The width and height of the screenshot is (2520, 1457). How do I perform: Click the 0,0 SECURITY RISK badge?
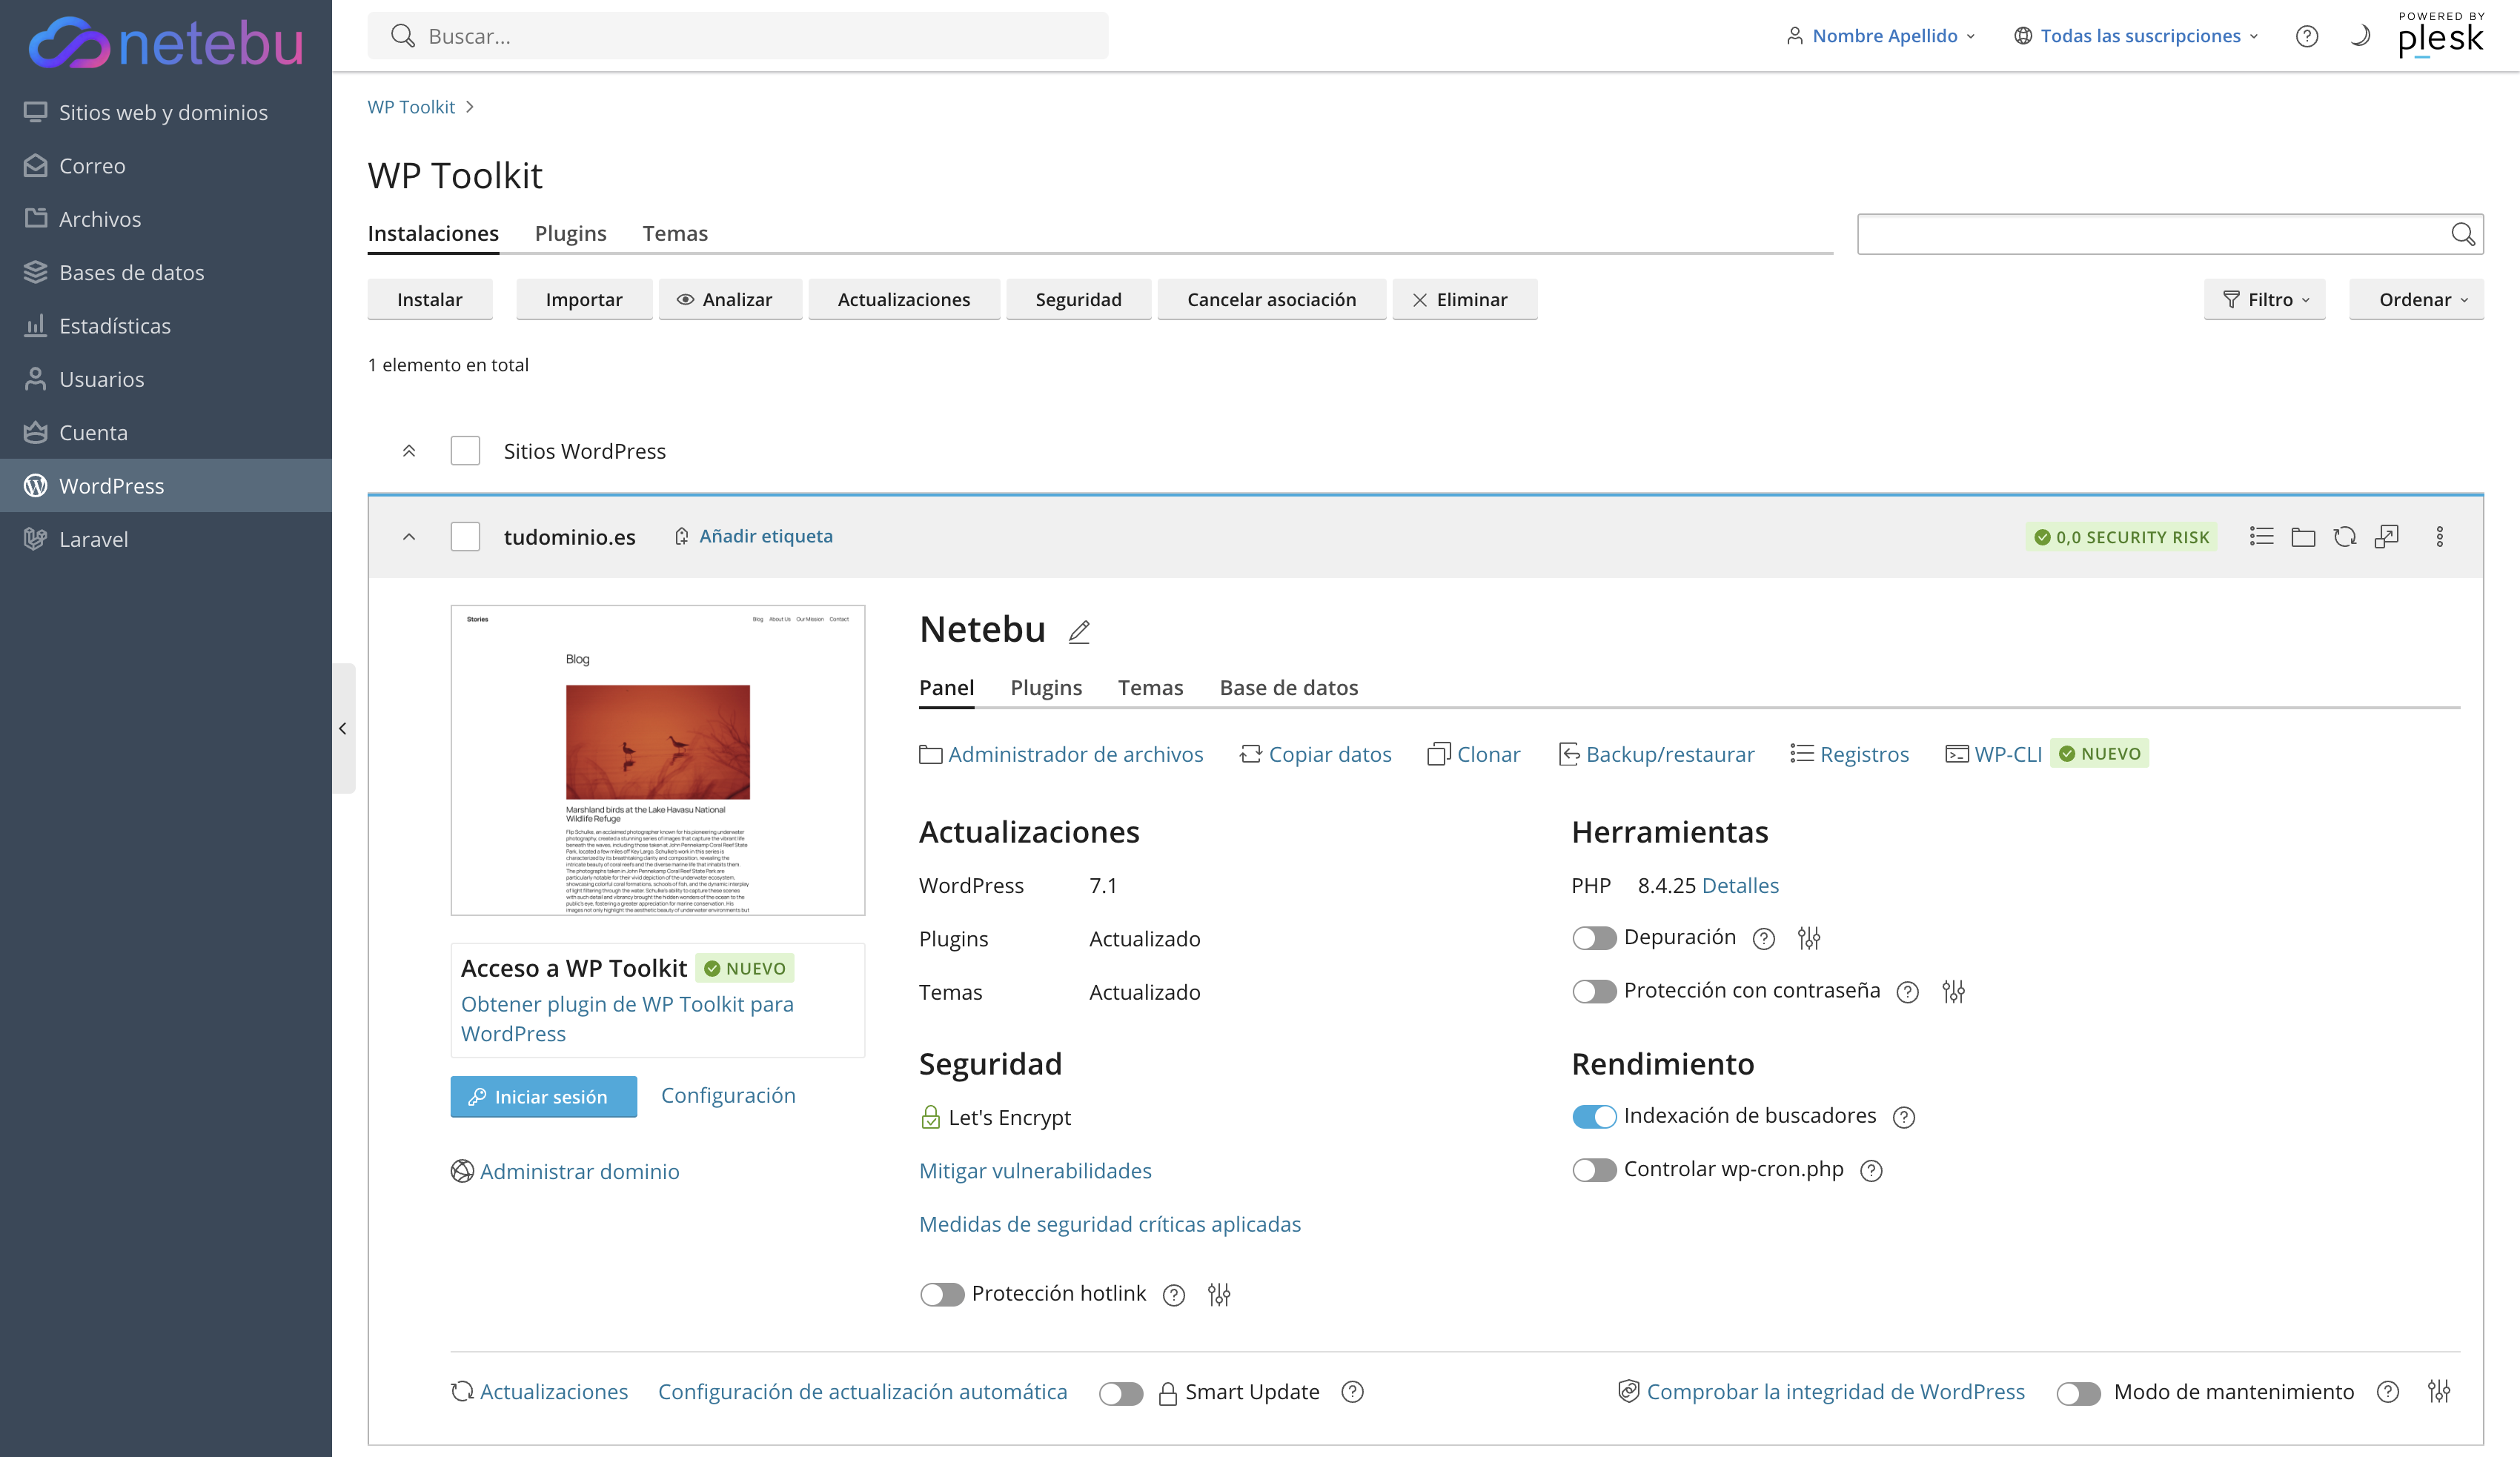pyautogui.click(x=2122, y=537)
